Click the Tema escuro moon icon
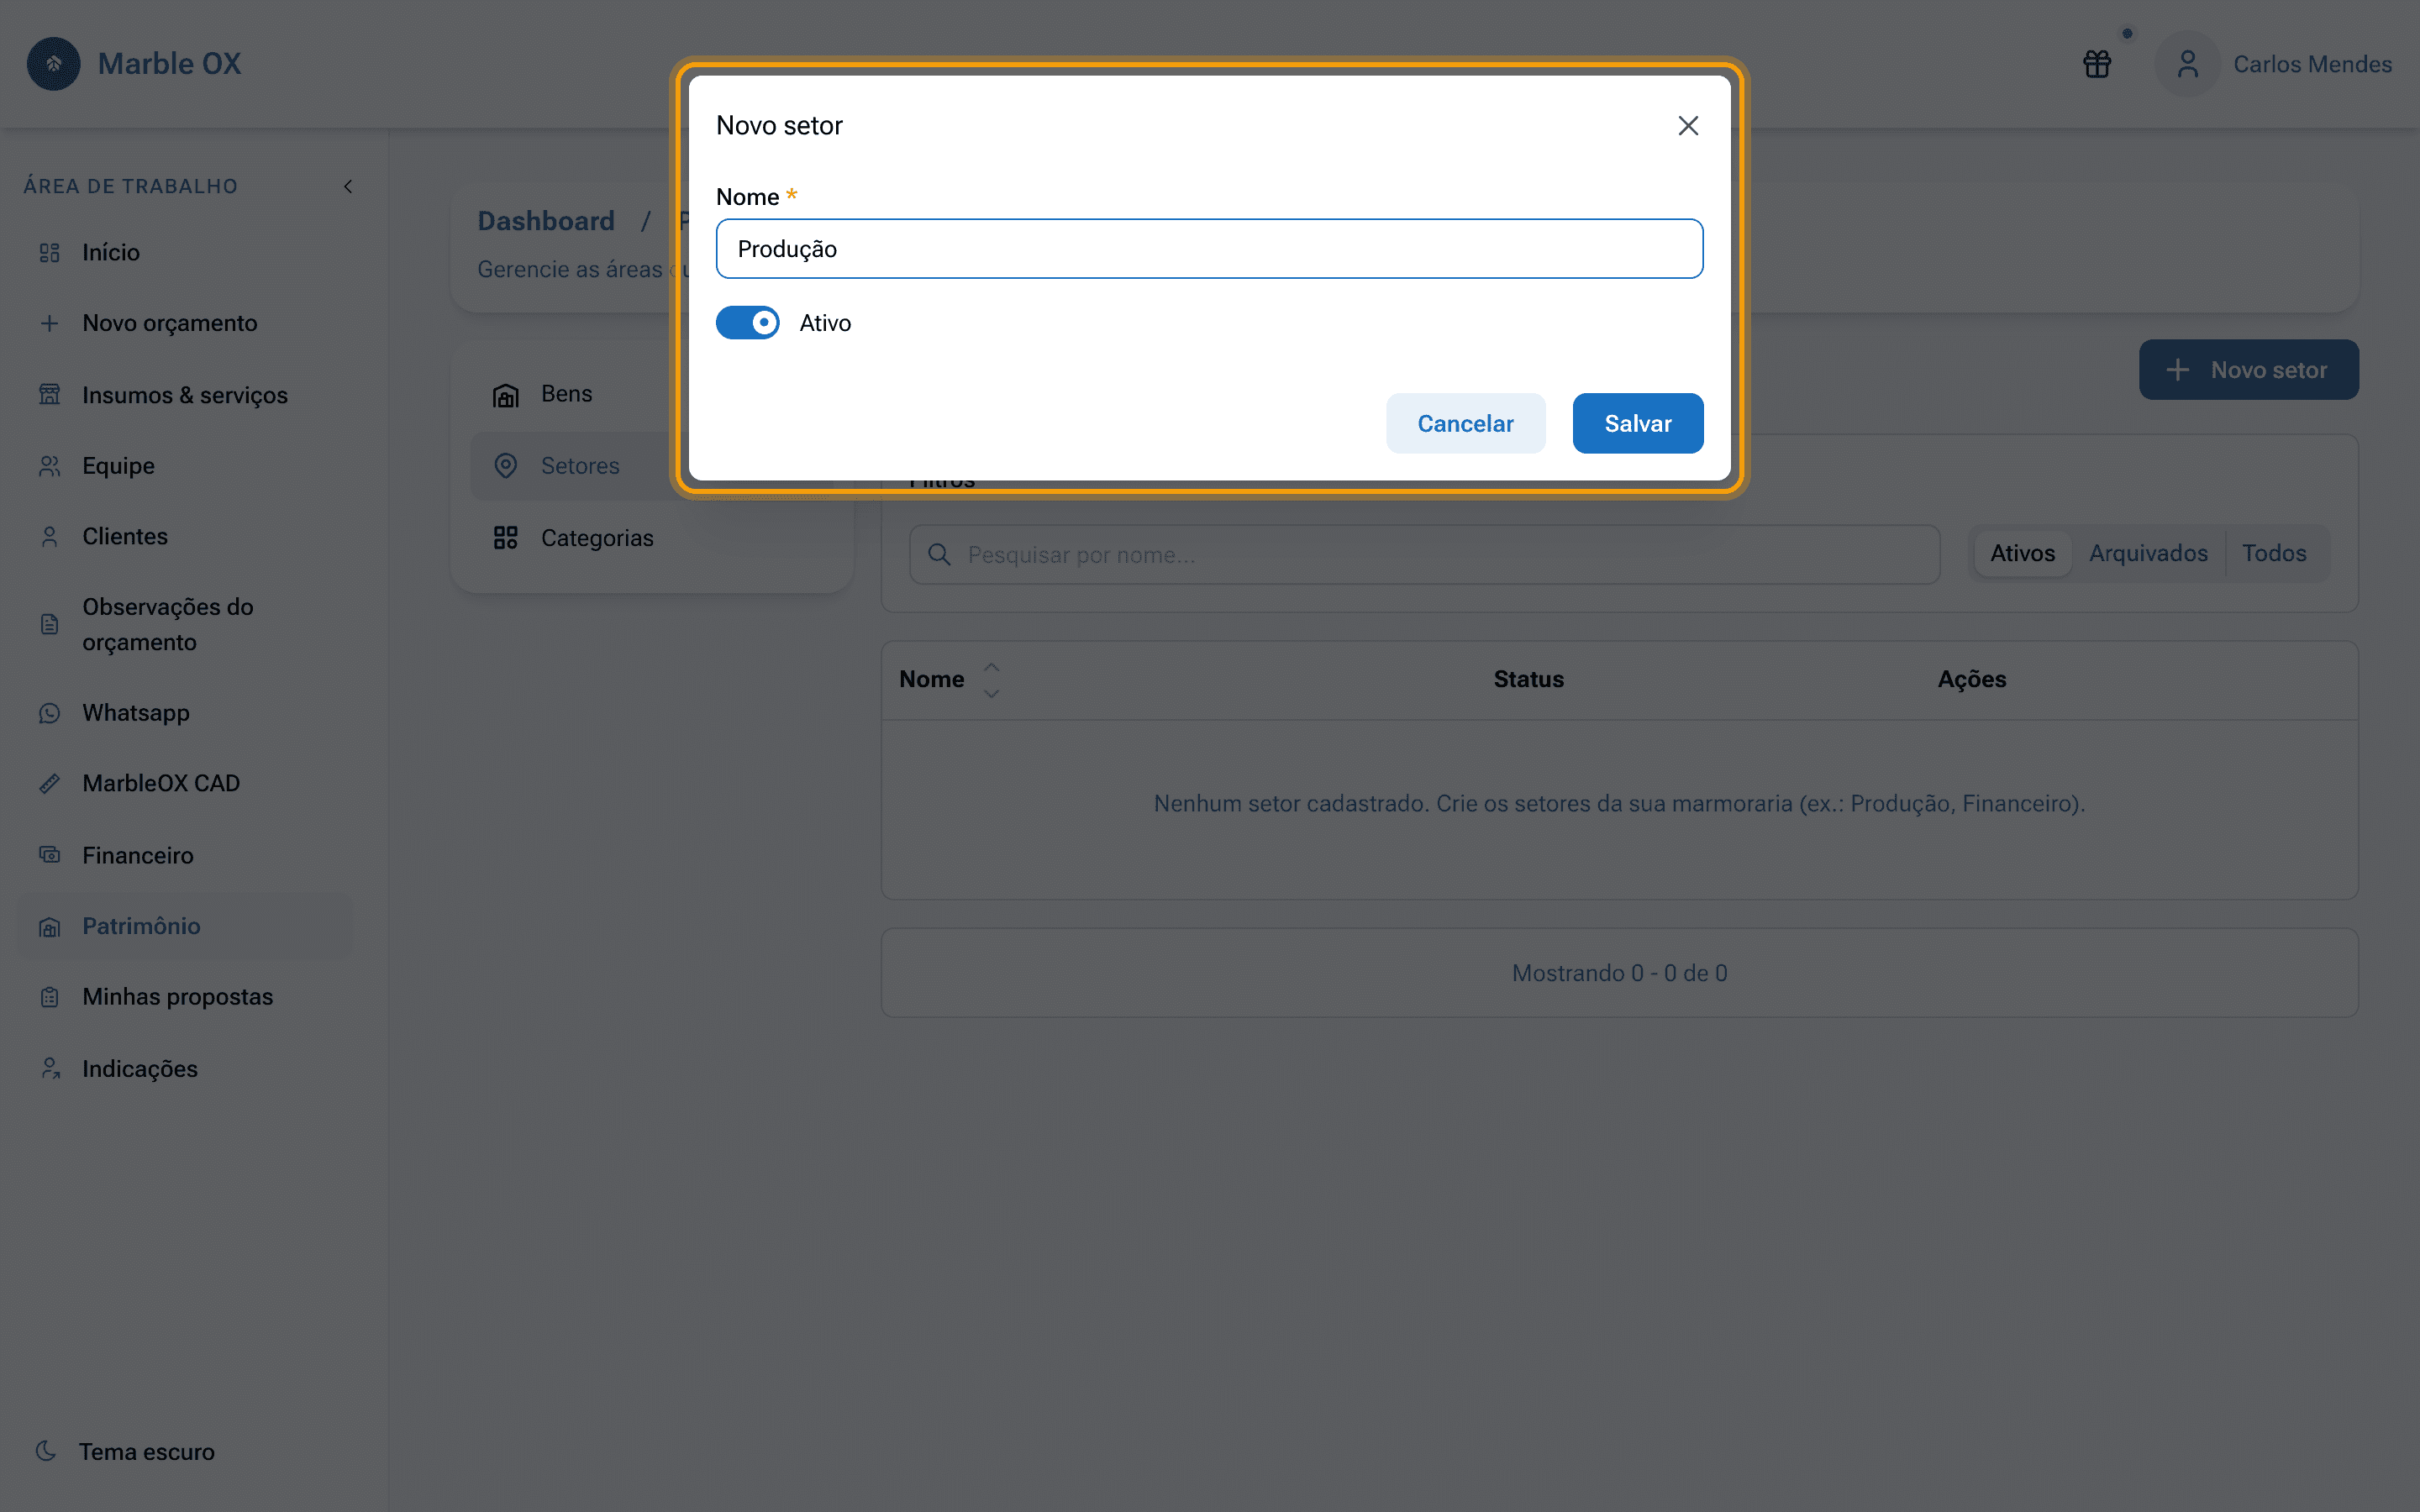This screenshot has width=2420, height=1512. (x=46, y=1451)
